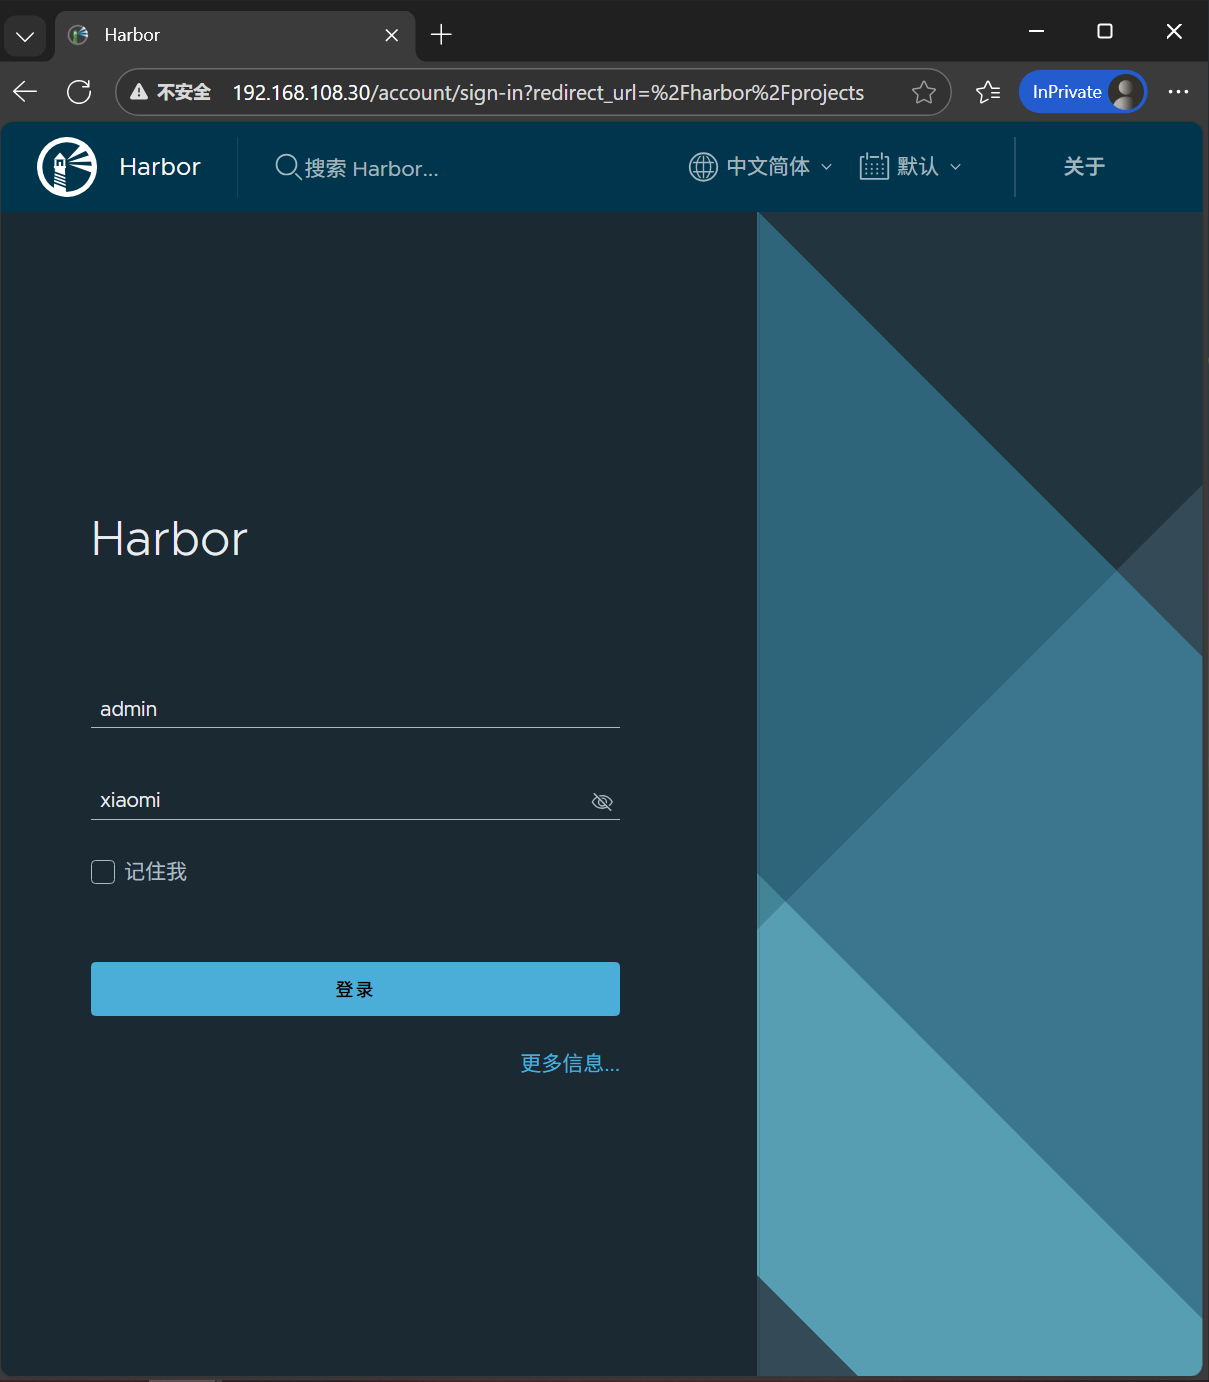Expand the 默认 theme dropdown

911,167
